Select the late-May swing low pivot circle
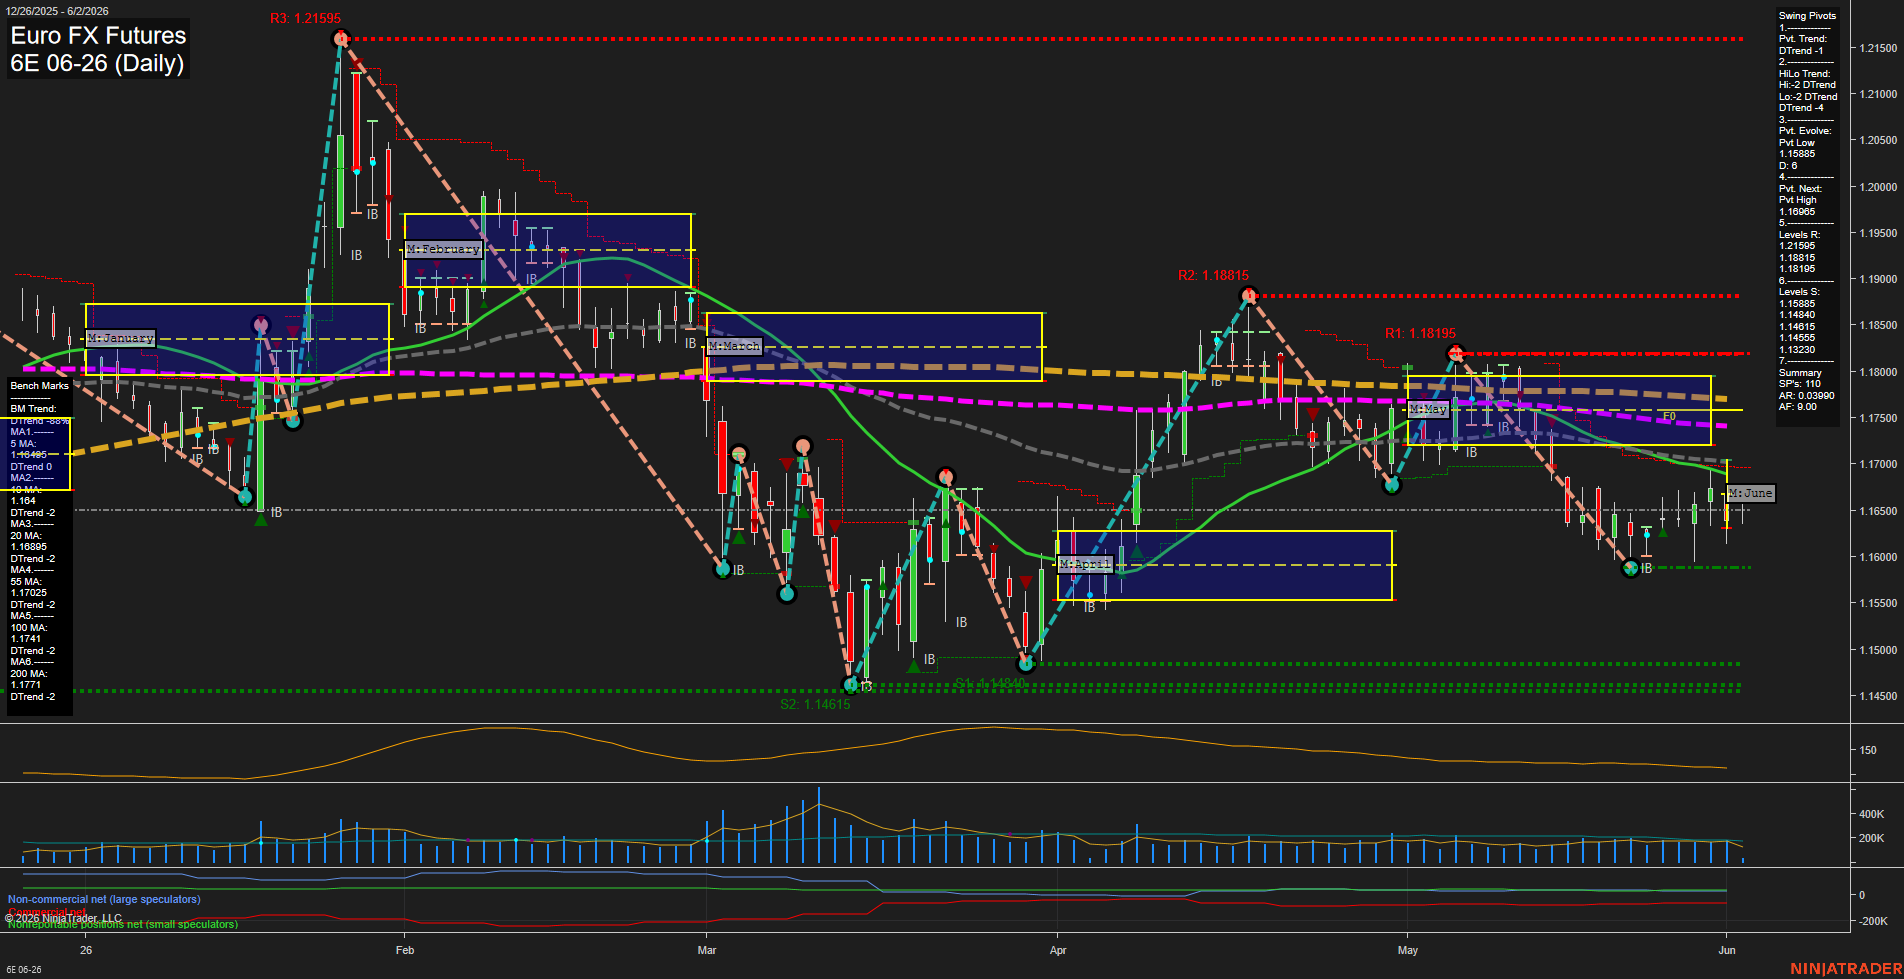The height and width of the screenshot is (979, 1904). click(1631, 568)
